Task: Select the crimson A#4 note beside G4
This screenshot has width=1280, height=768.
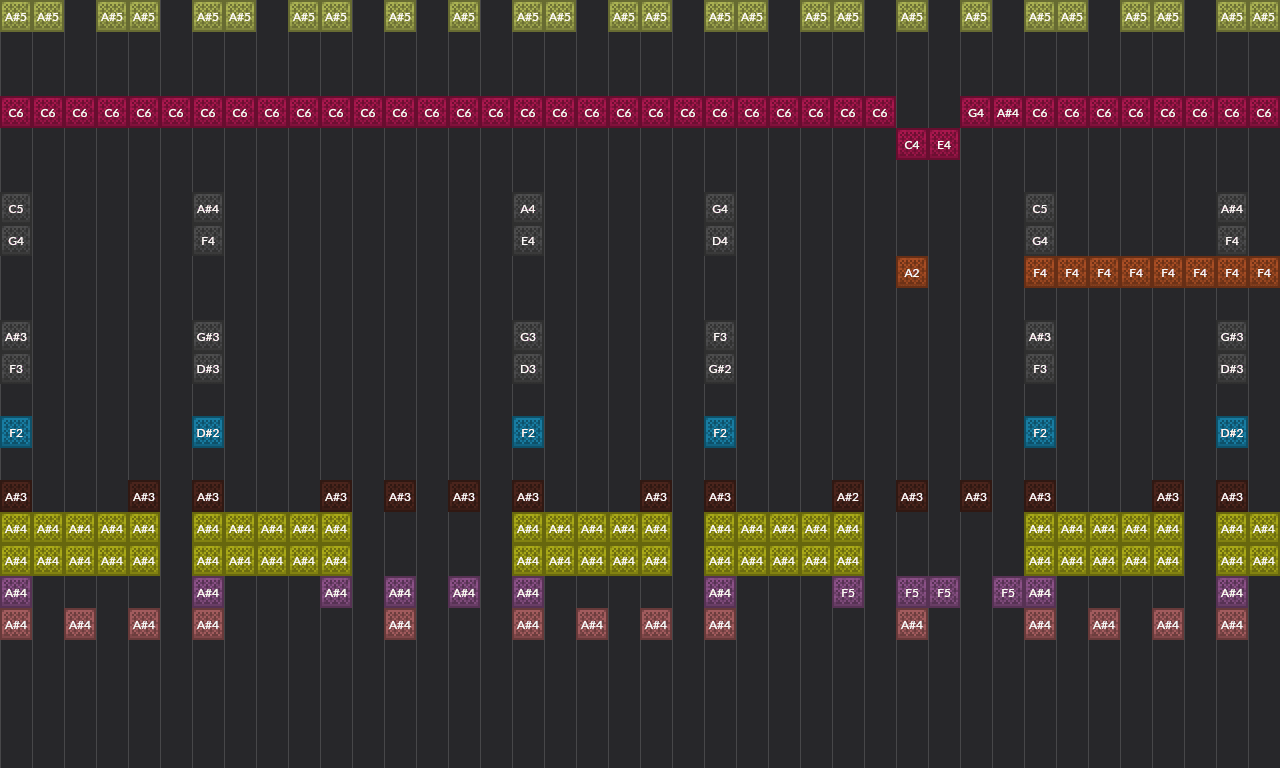Action: tap(1007, 112)
